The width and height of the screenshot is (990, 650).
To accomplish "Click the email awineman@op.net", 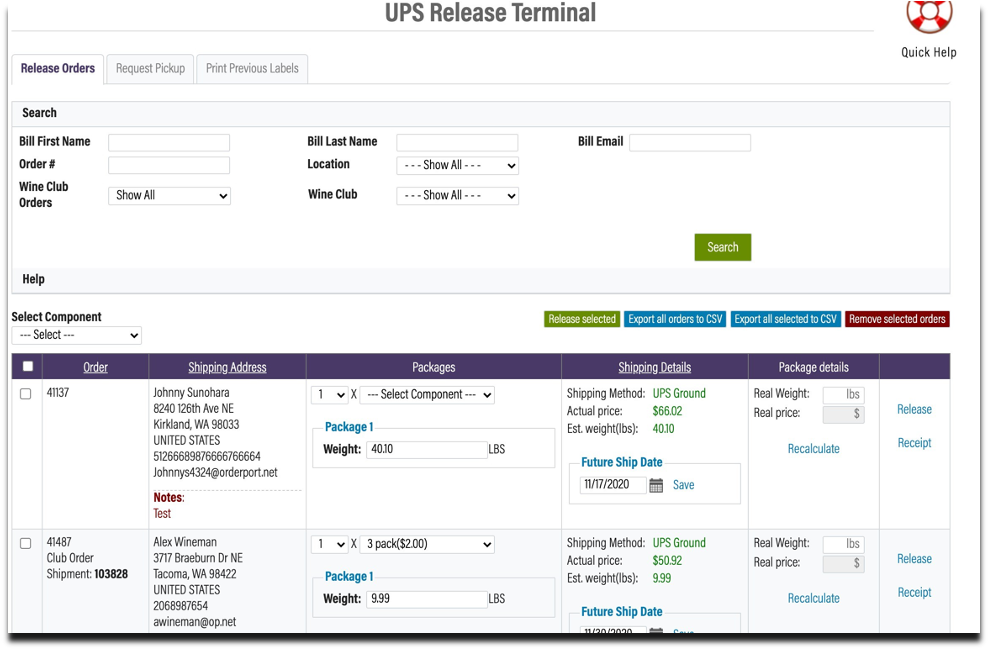I will click(194, 623).
